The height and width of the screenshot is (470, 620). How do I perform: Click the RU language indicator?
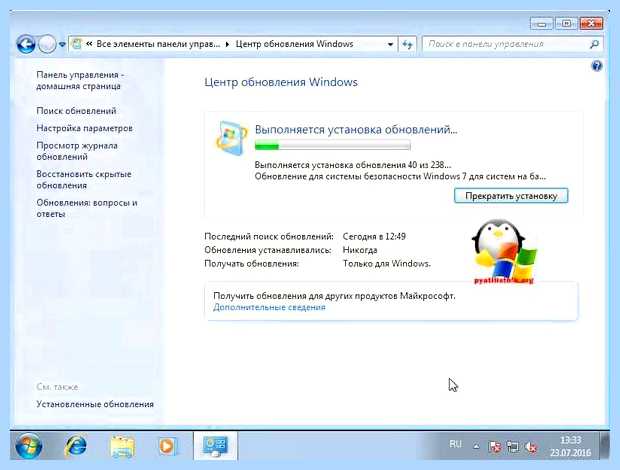click(455, 444)
